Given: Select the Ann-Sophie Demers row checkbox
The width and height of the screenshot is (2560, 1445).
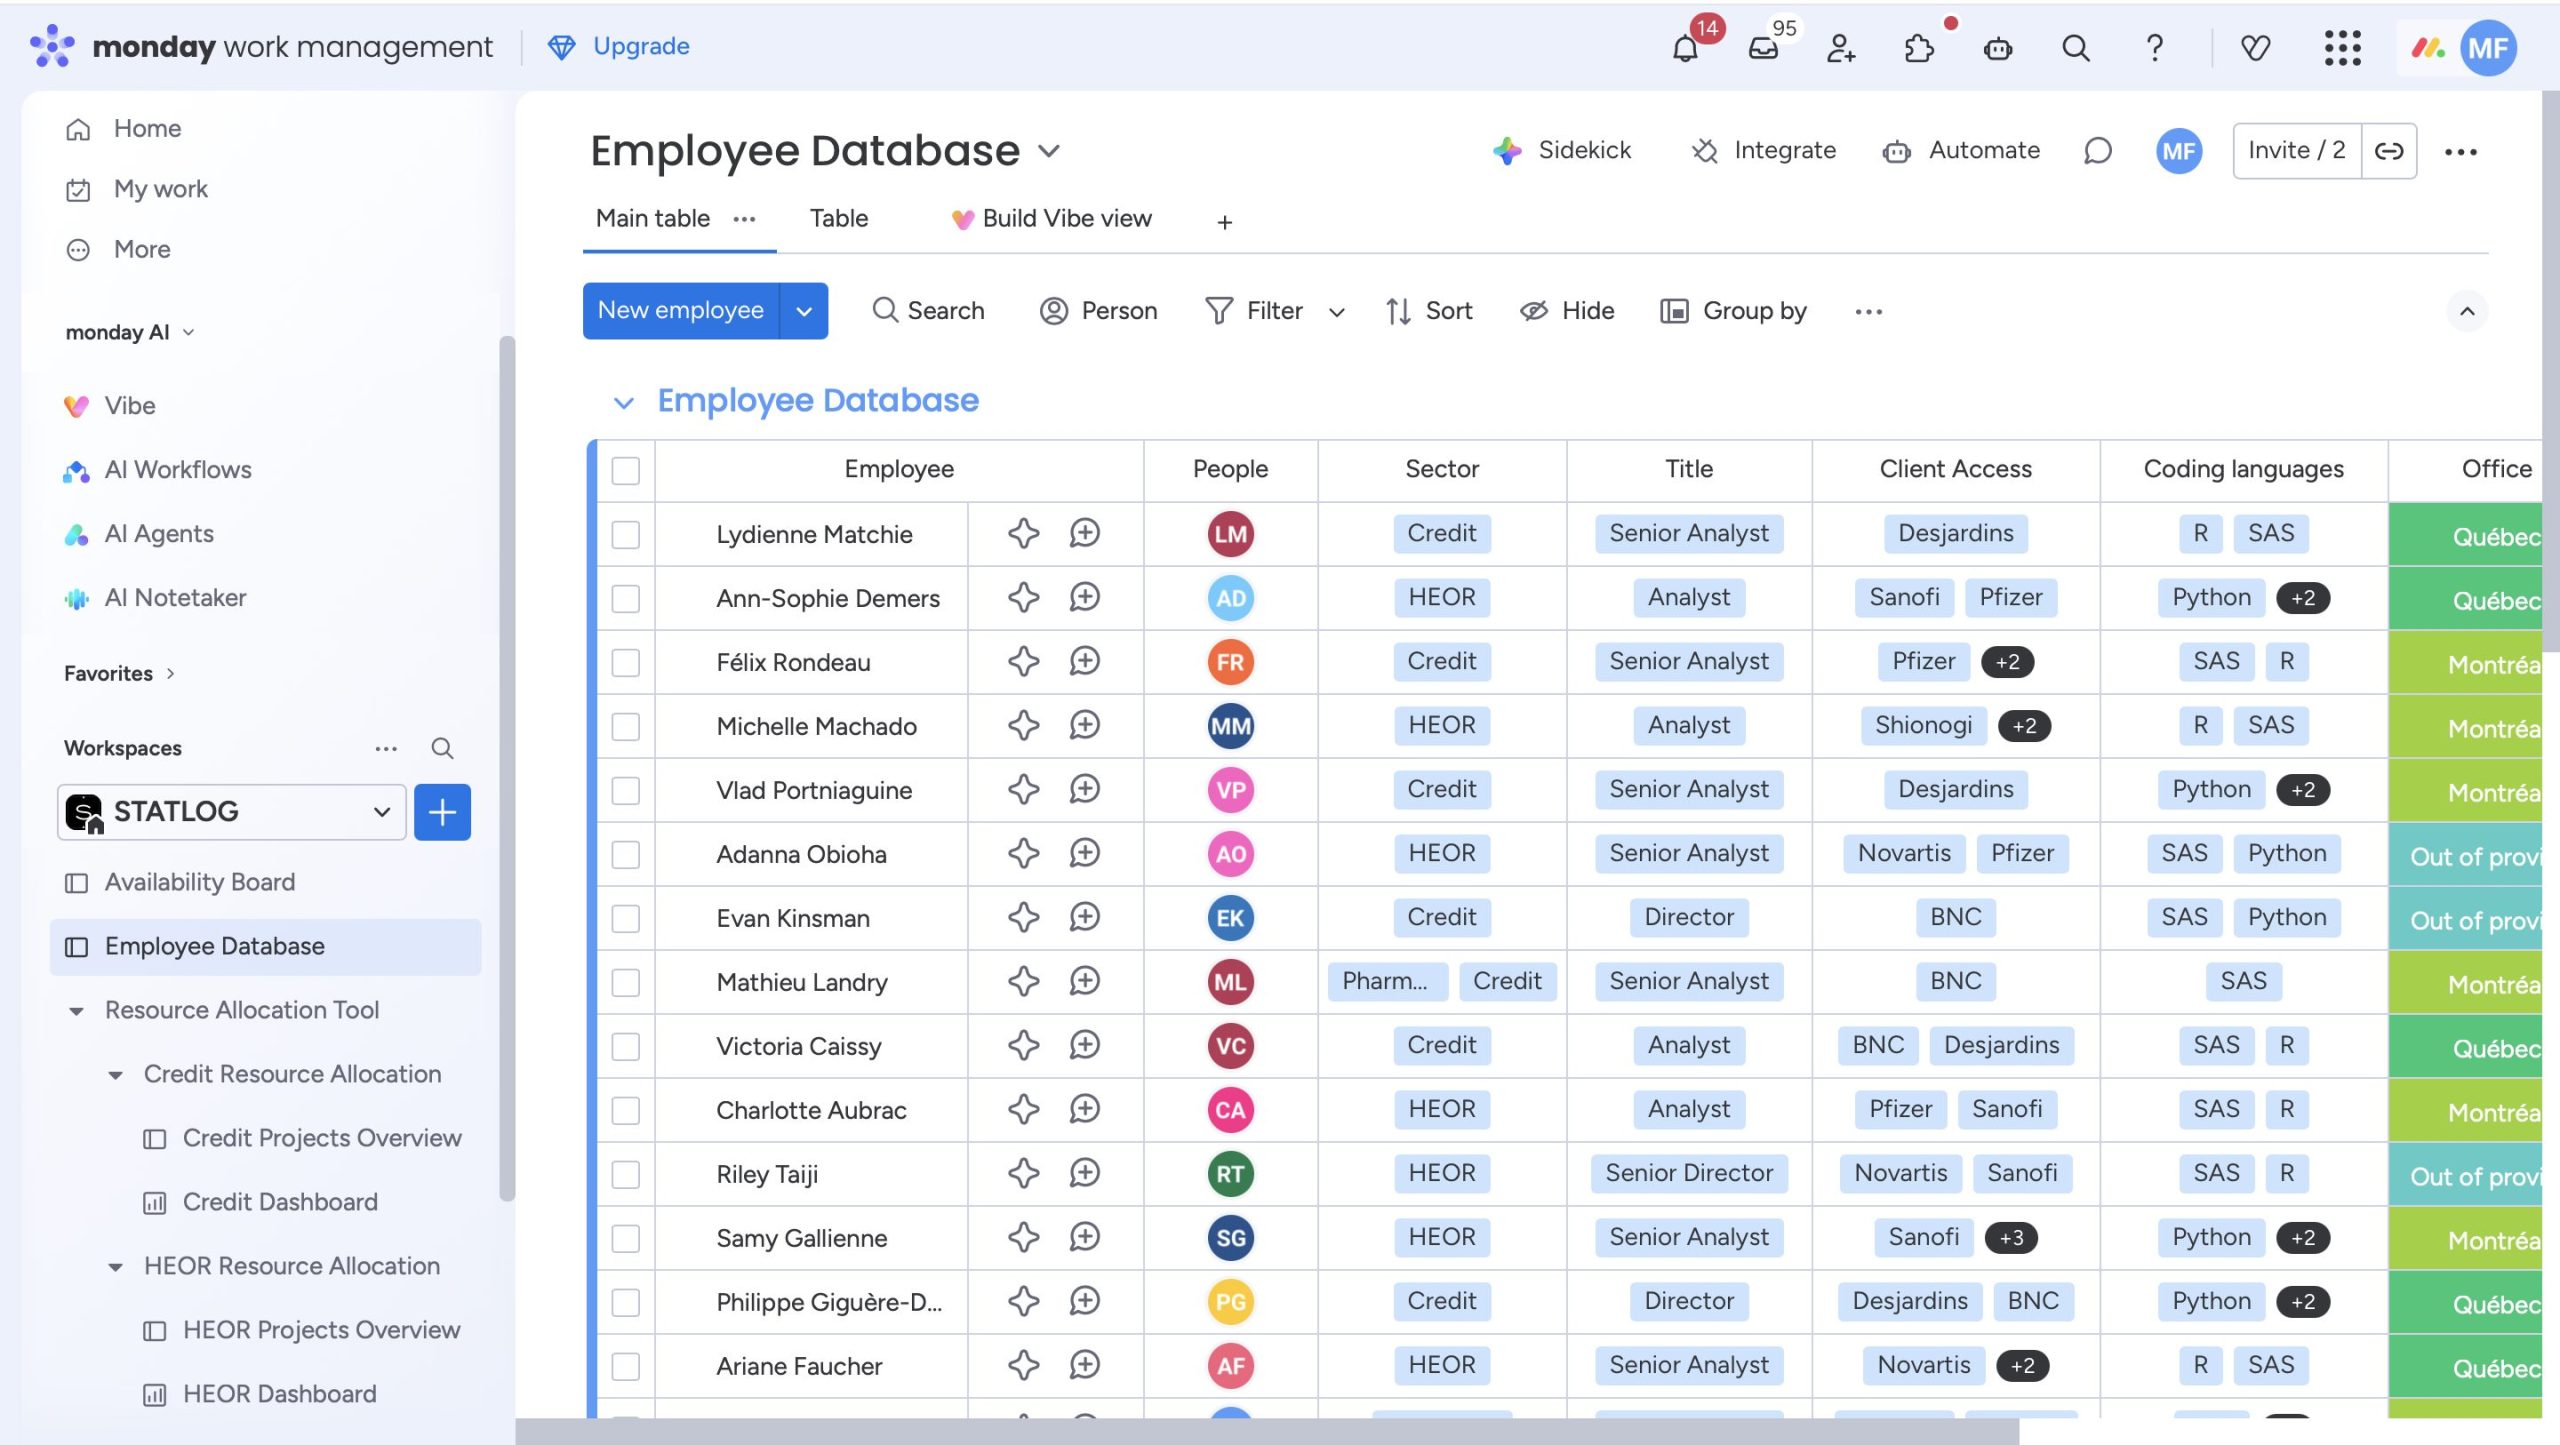Looking at the screenshot, I should pyautogui.click(x=626, y=598).
